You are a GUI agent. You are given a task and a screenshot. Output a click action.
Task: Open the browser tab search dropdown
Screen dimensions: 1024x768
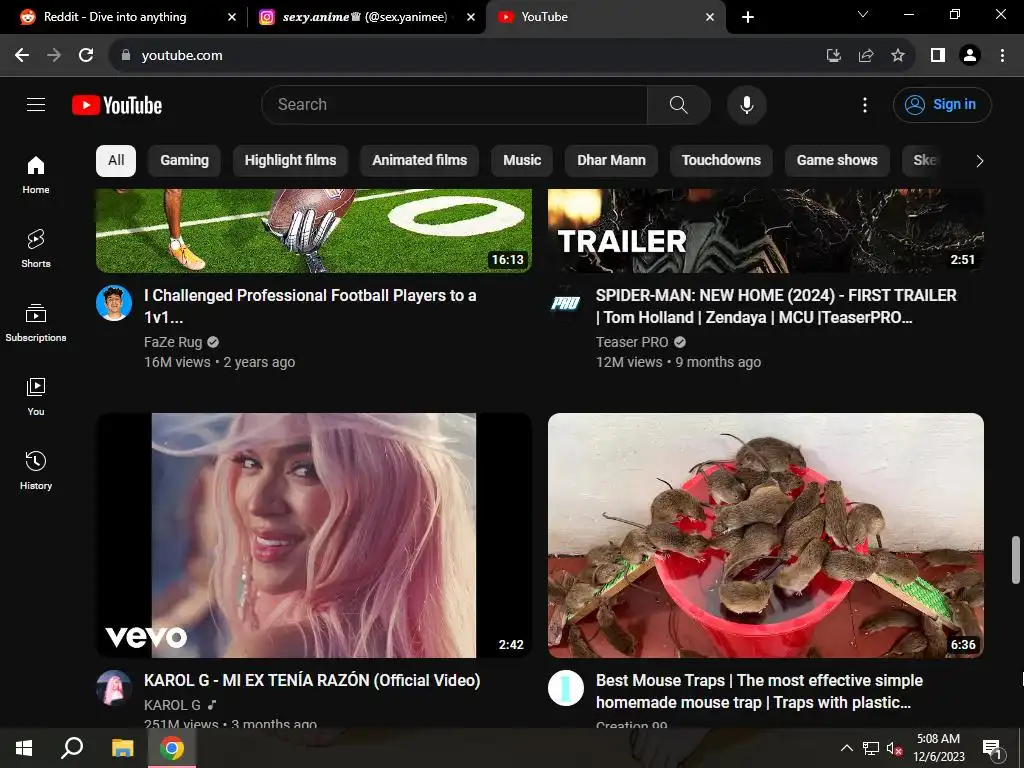(863, 14)
